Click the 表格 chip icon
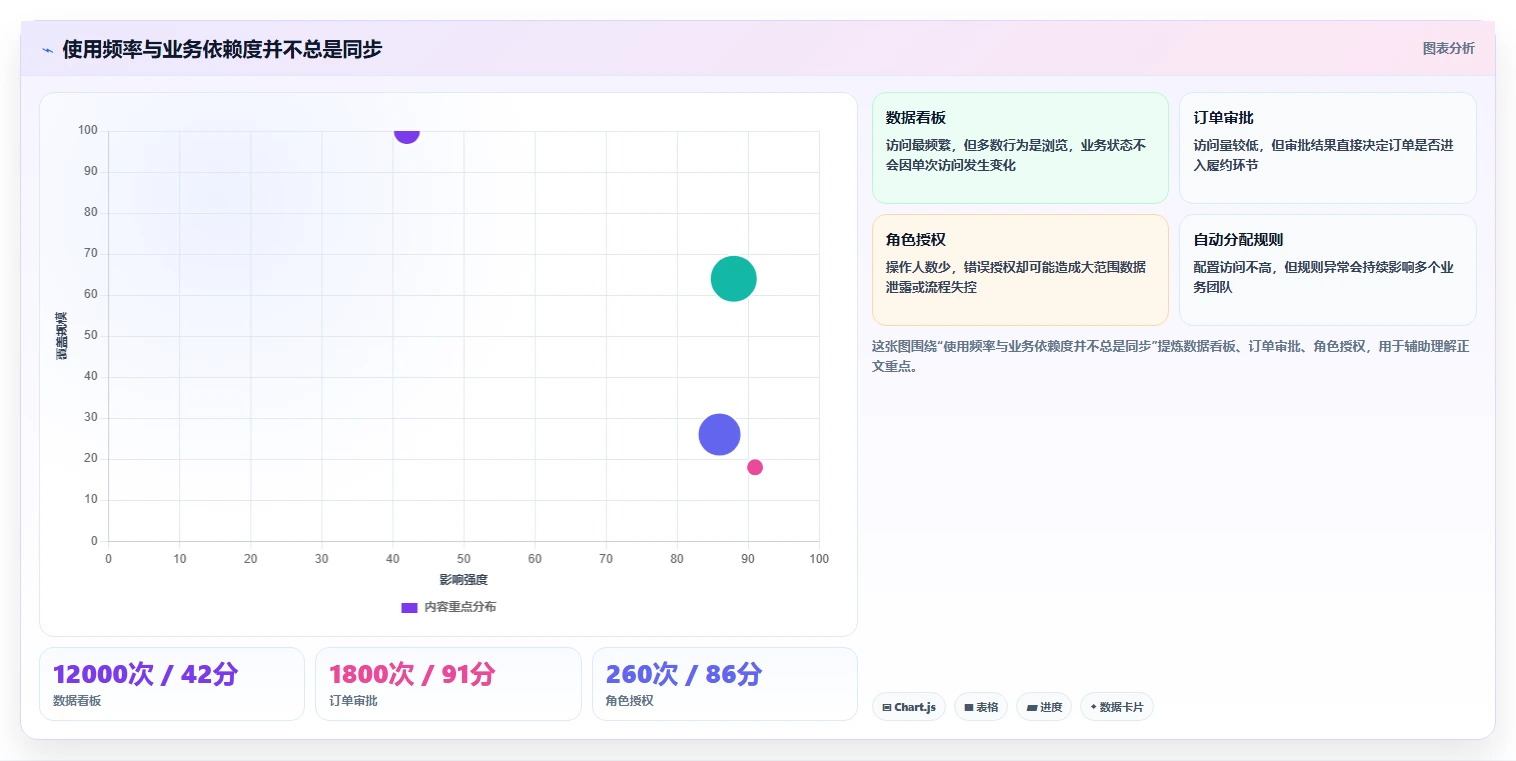Image resolution: width=1516 pixels, height=761 pixels. (x=969, y=707)
